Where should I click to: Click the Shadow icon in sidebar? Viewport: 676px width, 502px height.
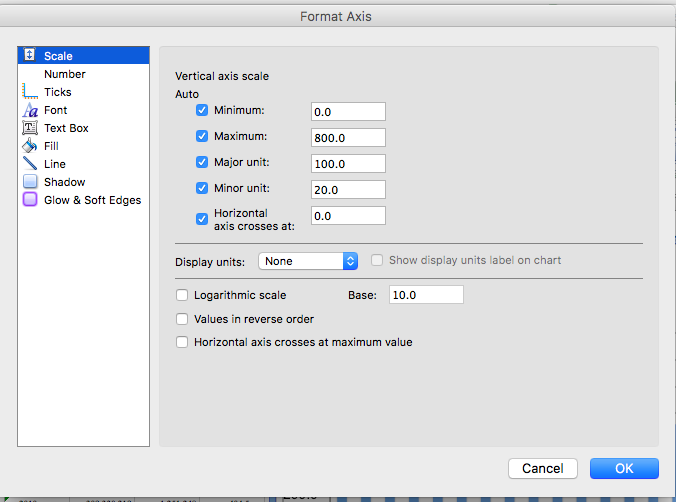pos(30,182)
